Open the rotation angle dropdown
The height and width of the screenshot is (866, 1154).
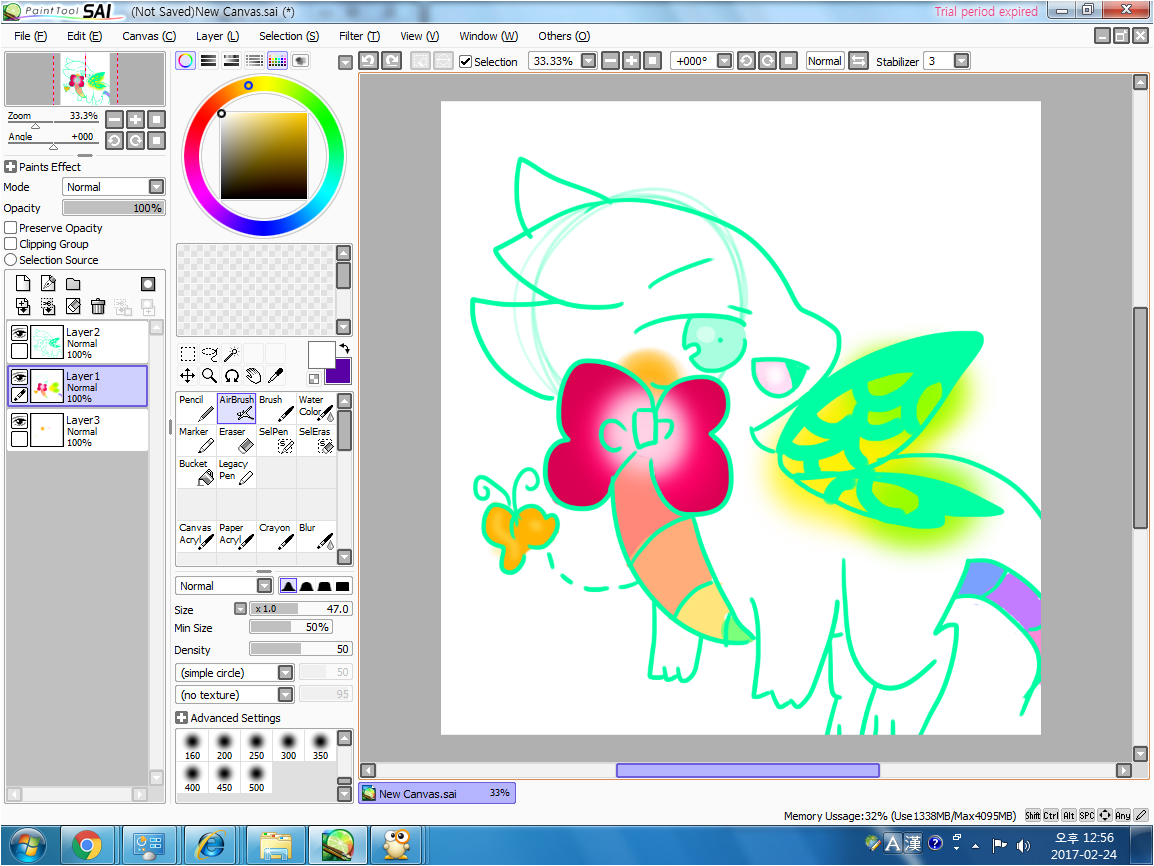724,61
